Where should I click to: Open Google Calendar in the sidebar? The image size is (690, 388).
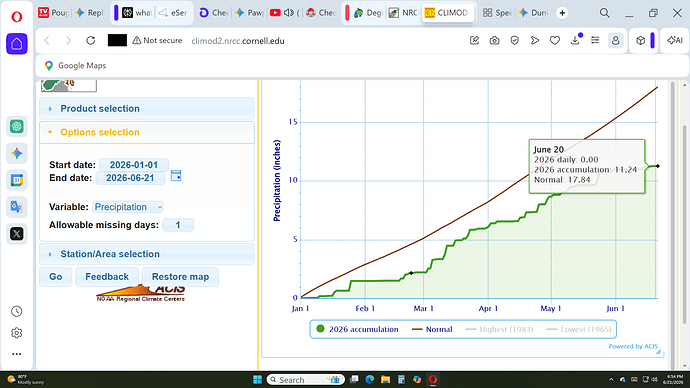17,180
